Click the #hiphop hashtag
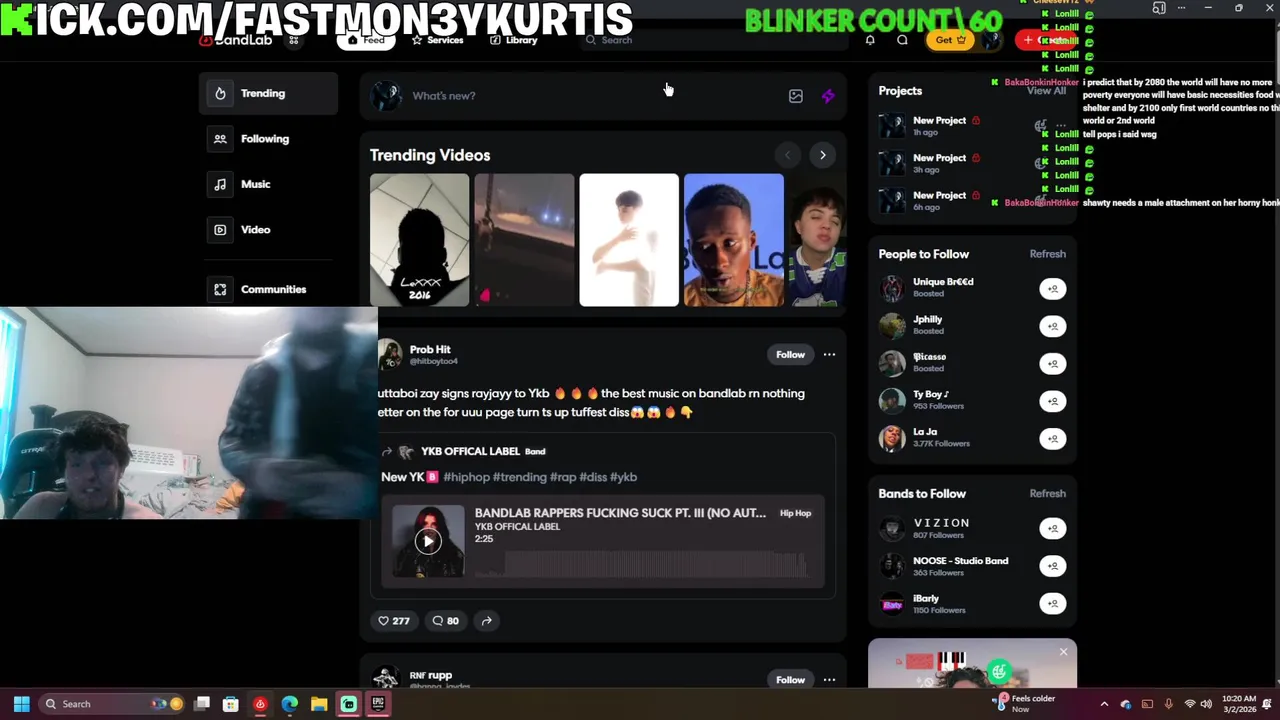Image resolution: width=1280 pixels, height=720 pixels. tap(466, 477)
